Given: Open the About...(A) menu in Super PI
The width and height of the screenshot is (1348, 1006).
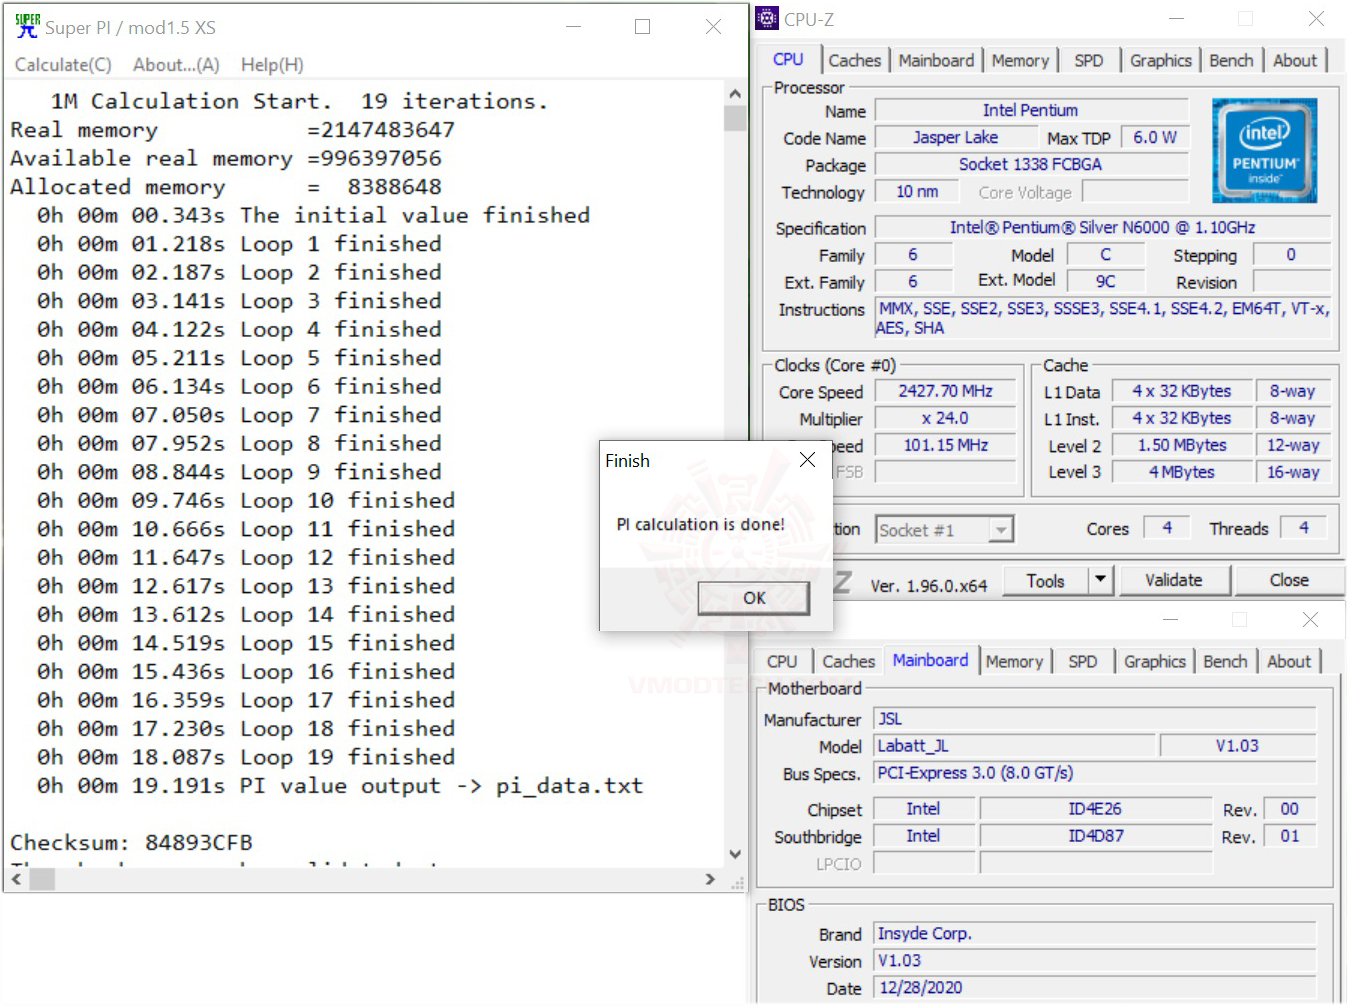Looking at the screenshot, I should click(x=176, y=65).
